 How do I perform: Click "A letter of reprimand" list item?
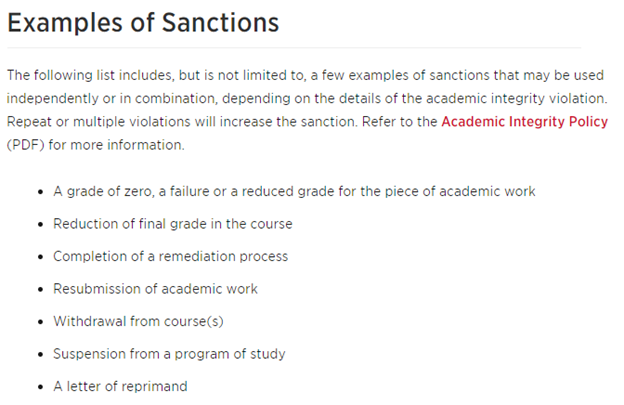coord(120,386)
